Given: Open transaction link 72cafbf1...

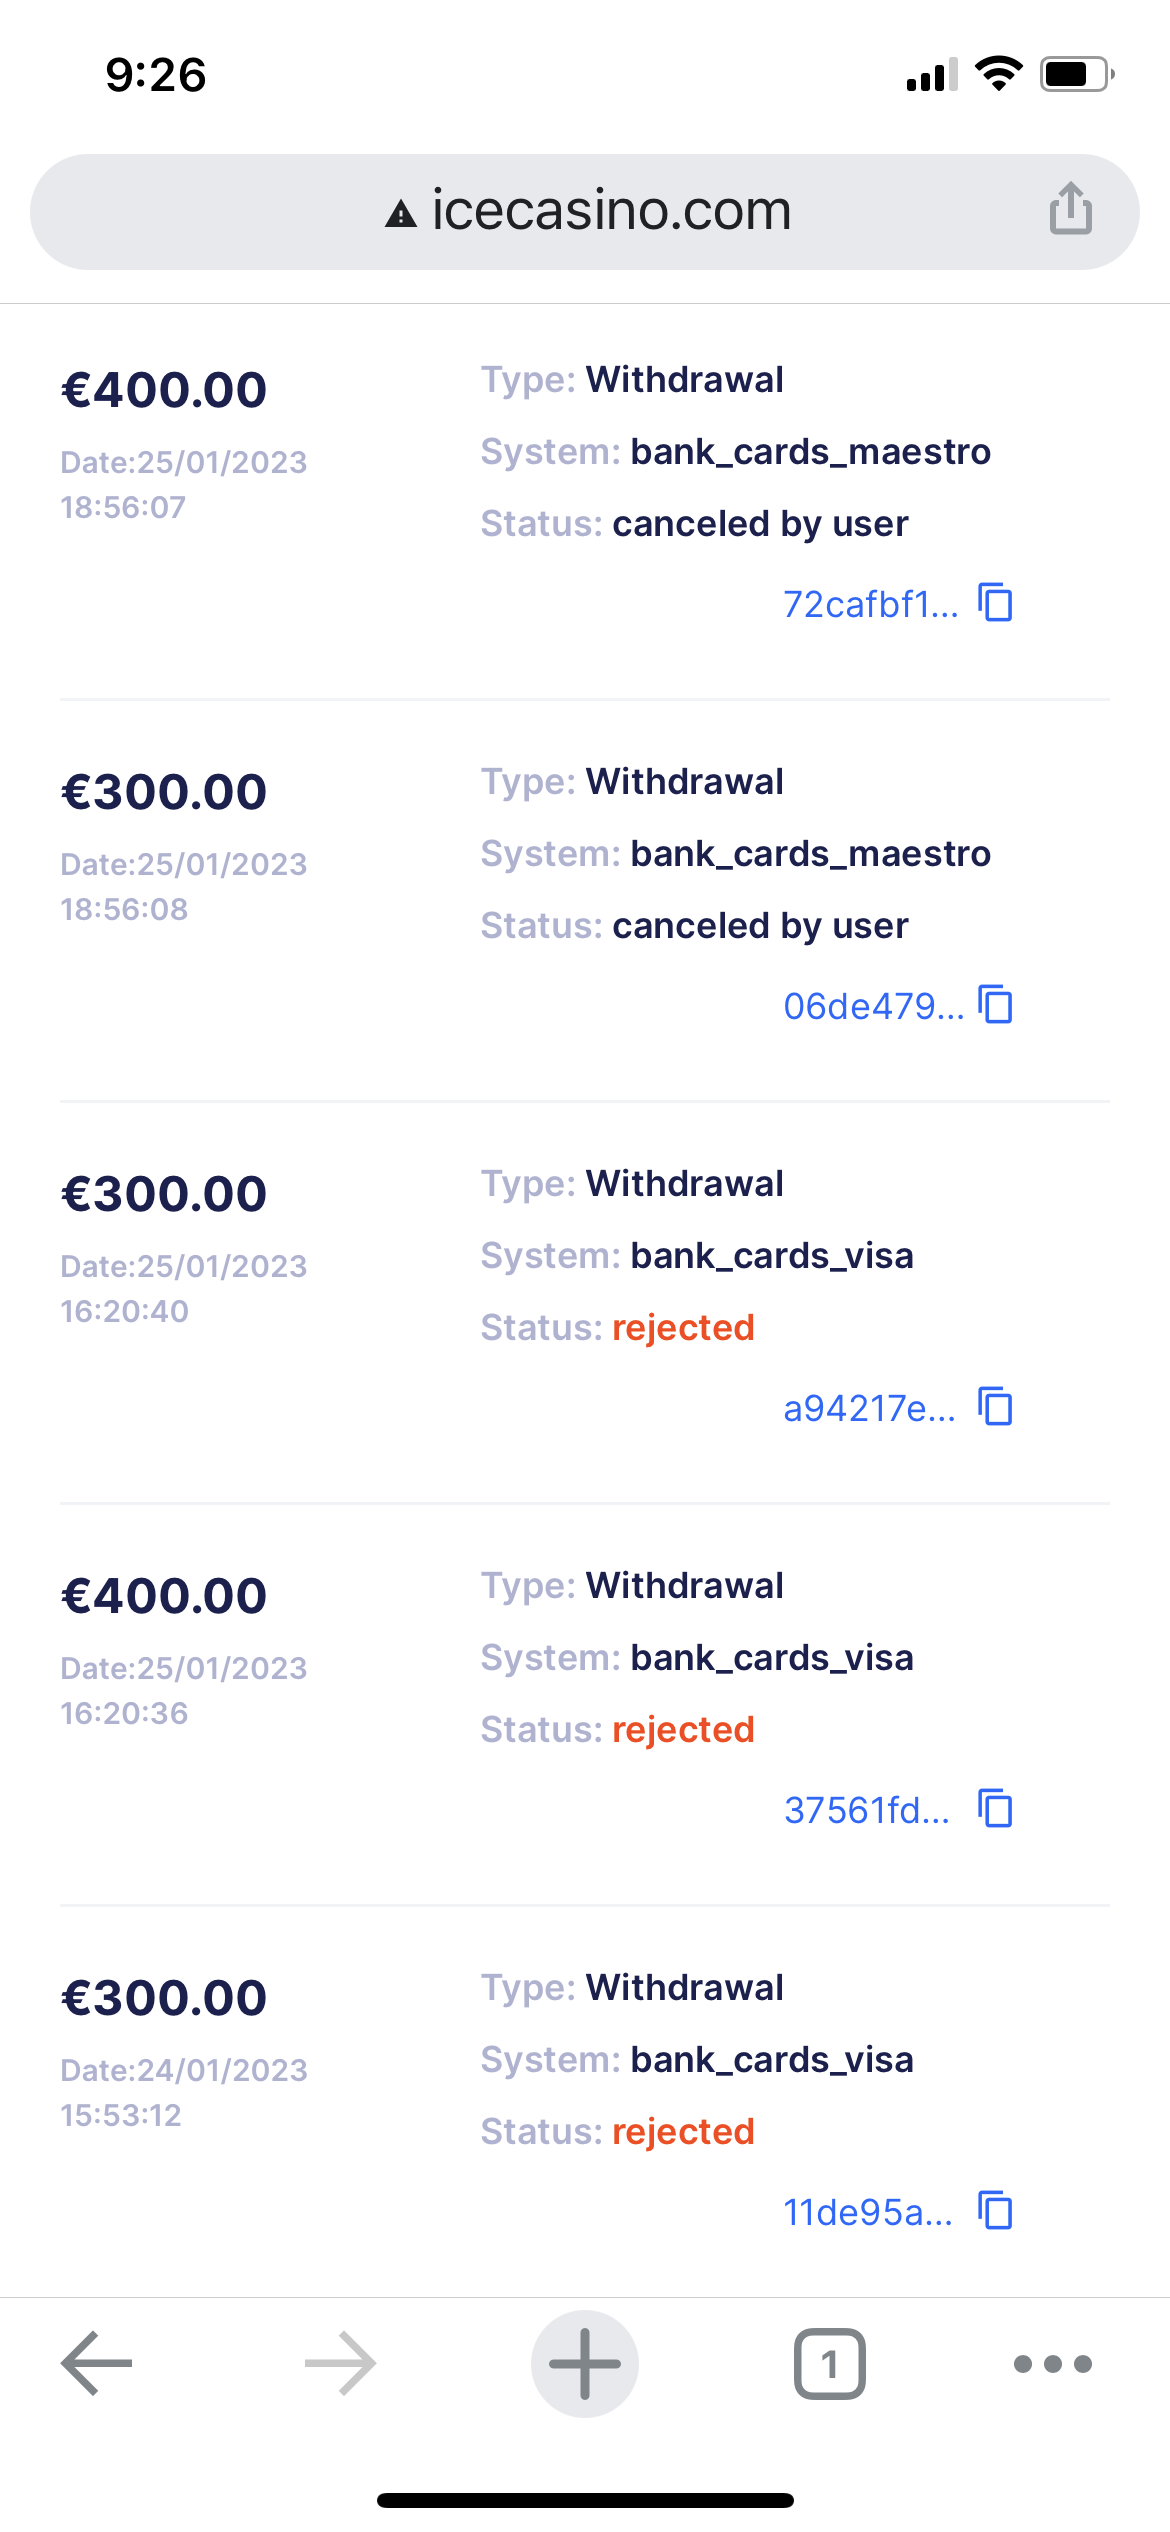Looking at the screenshot, I should pyautogui.click(x=870, y=605).
